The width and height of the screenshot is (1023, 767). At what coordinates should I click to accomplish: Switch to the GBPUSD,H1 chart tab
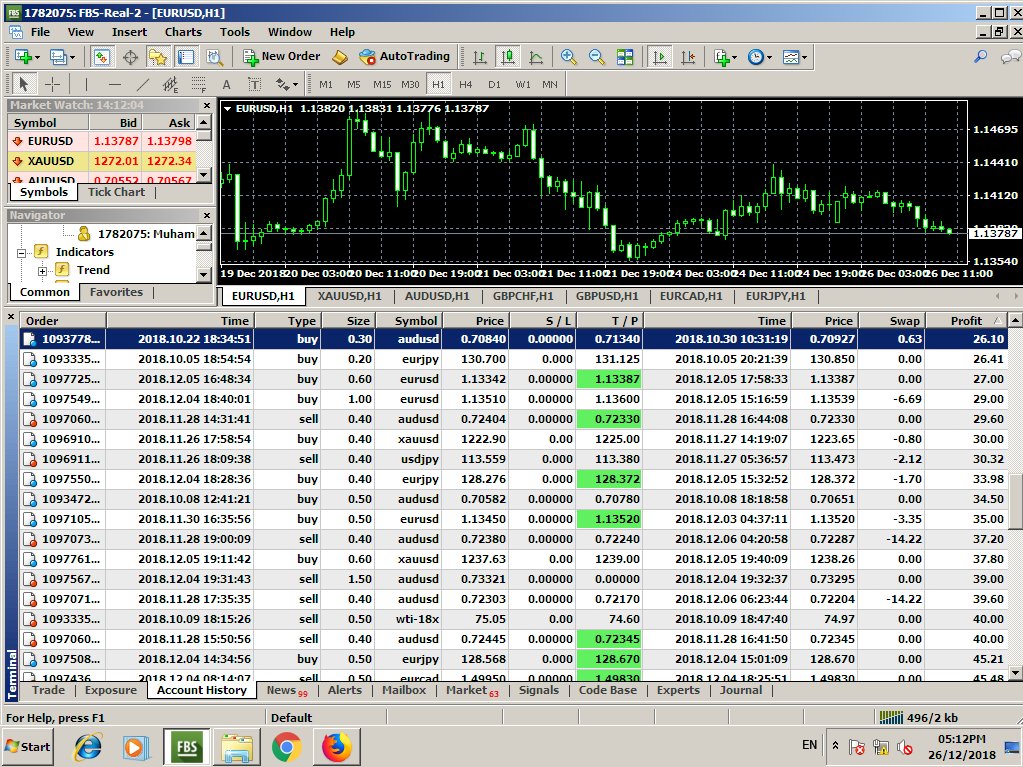click(x=607, y=296)
